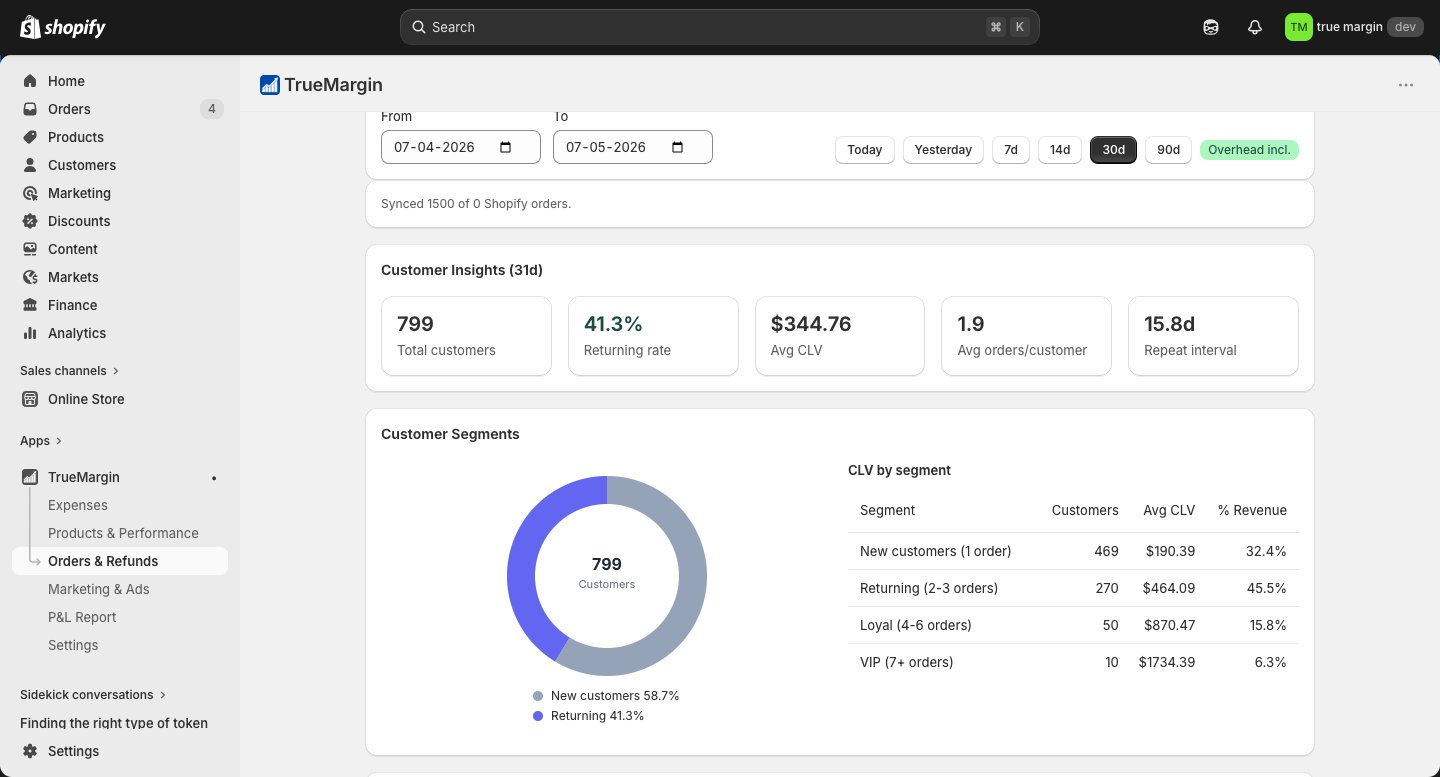The width and height of the screenshot is (1440, 777).
Task: Click 'Synced 1500 of 0 Shopify orders.' status text
Action: (x=476, y=203)
